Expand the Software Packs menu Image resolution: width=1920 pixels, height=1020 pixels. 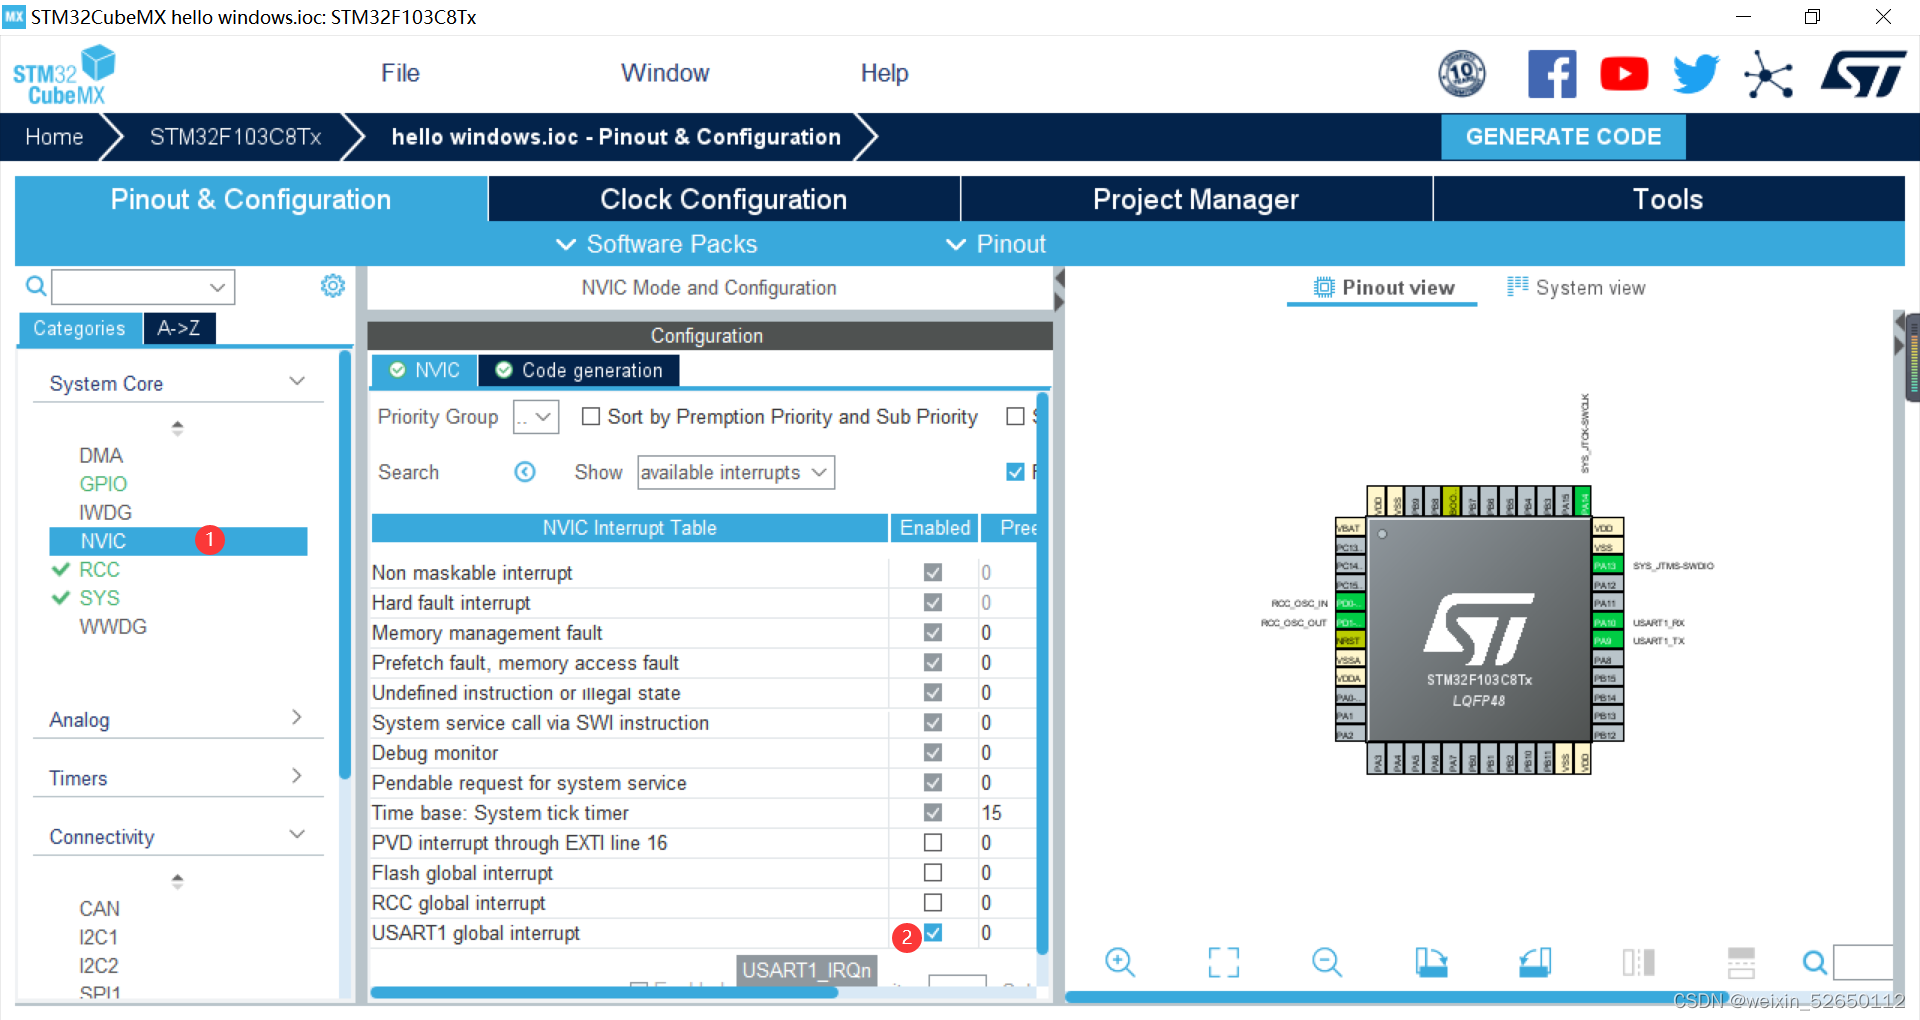pyautogui.click(x=656, y=244)
